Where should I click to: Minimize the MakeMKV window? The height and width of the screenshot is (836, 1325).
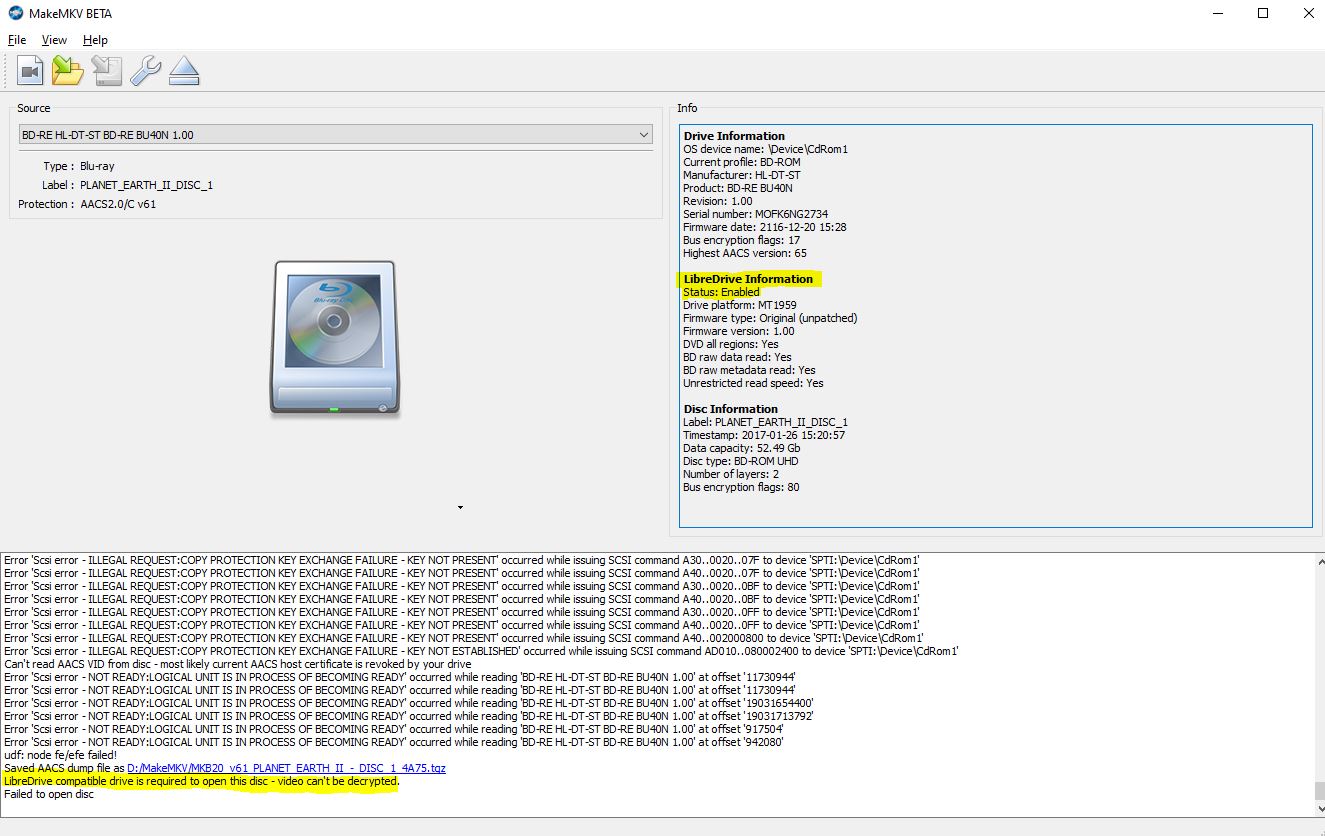click(x=1216, y=14)
